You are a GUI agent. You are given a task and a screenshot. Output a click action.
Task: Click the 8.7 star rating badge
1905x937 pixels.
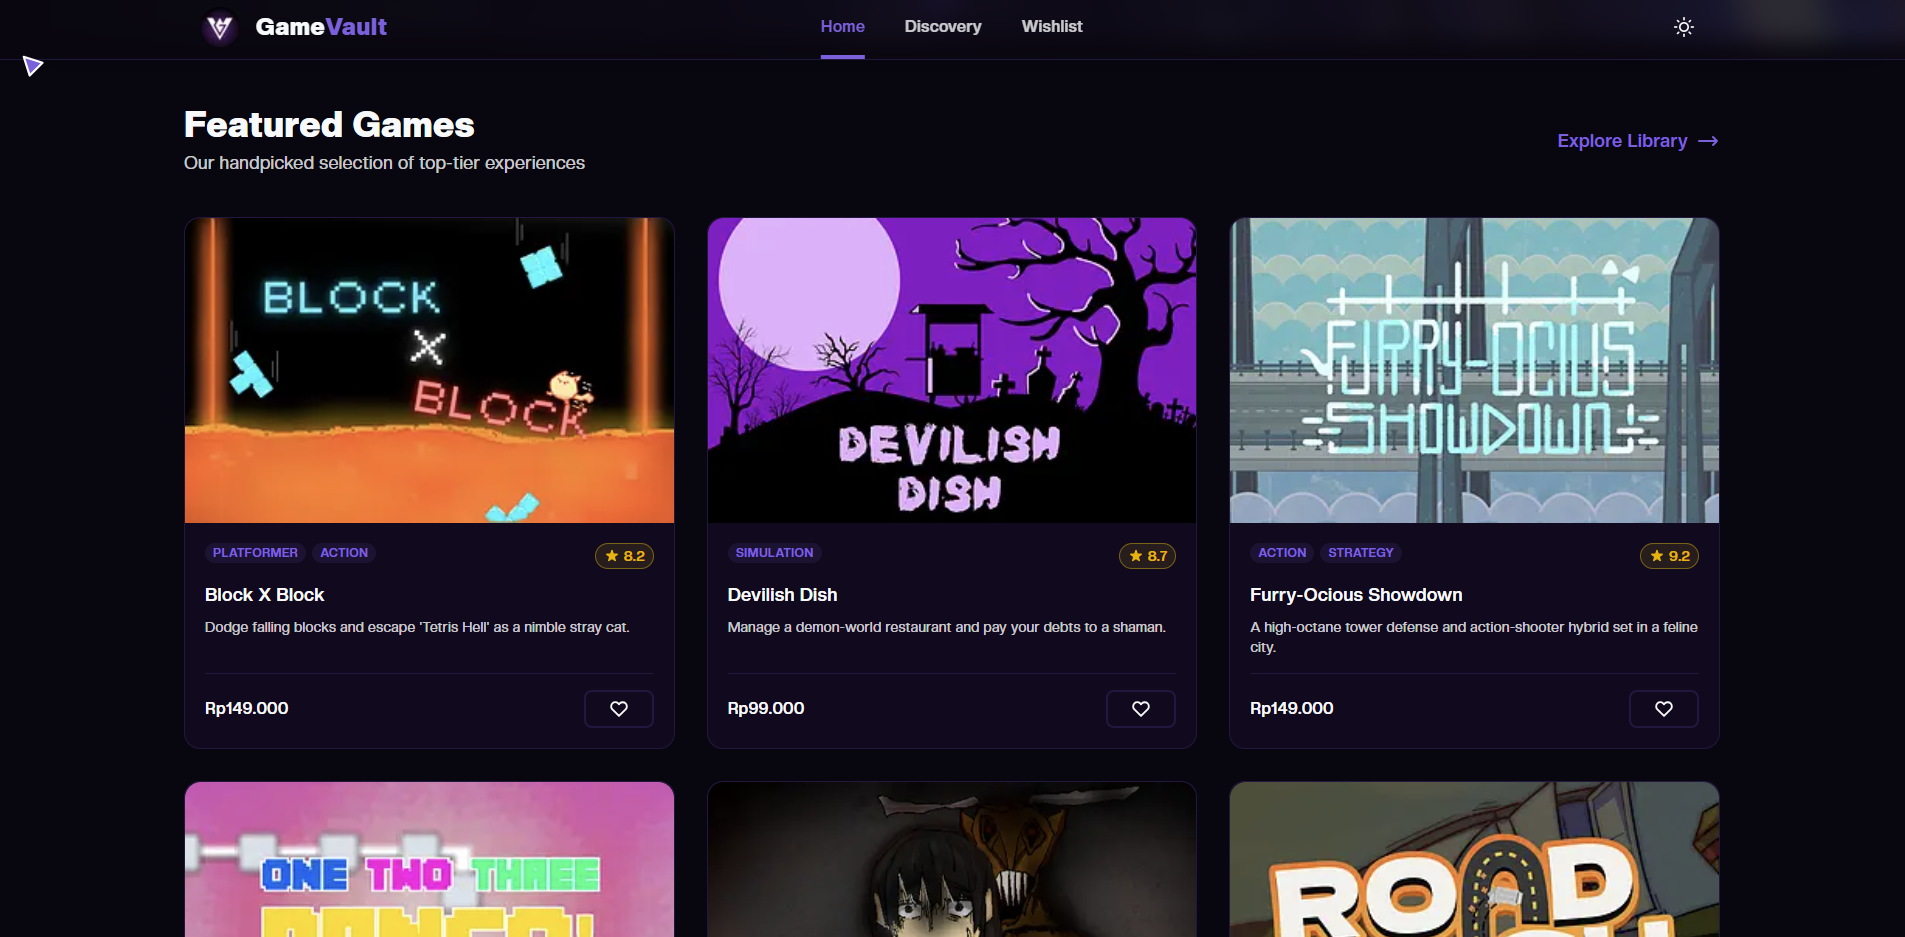[1147, 556]
